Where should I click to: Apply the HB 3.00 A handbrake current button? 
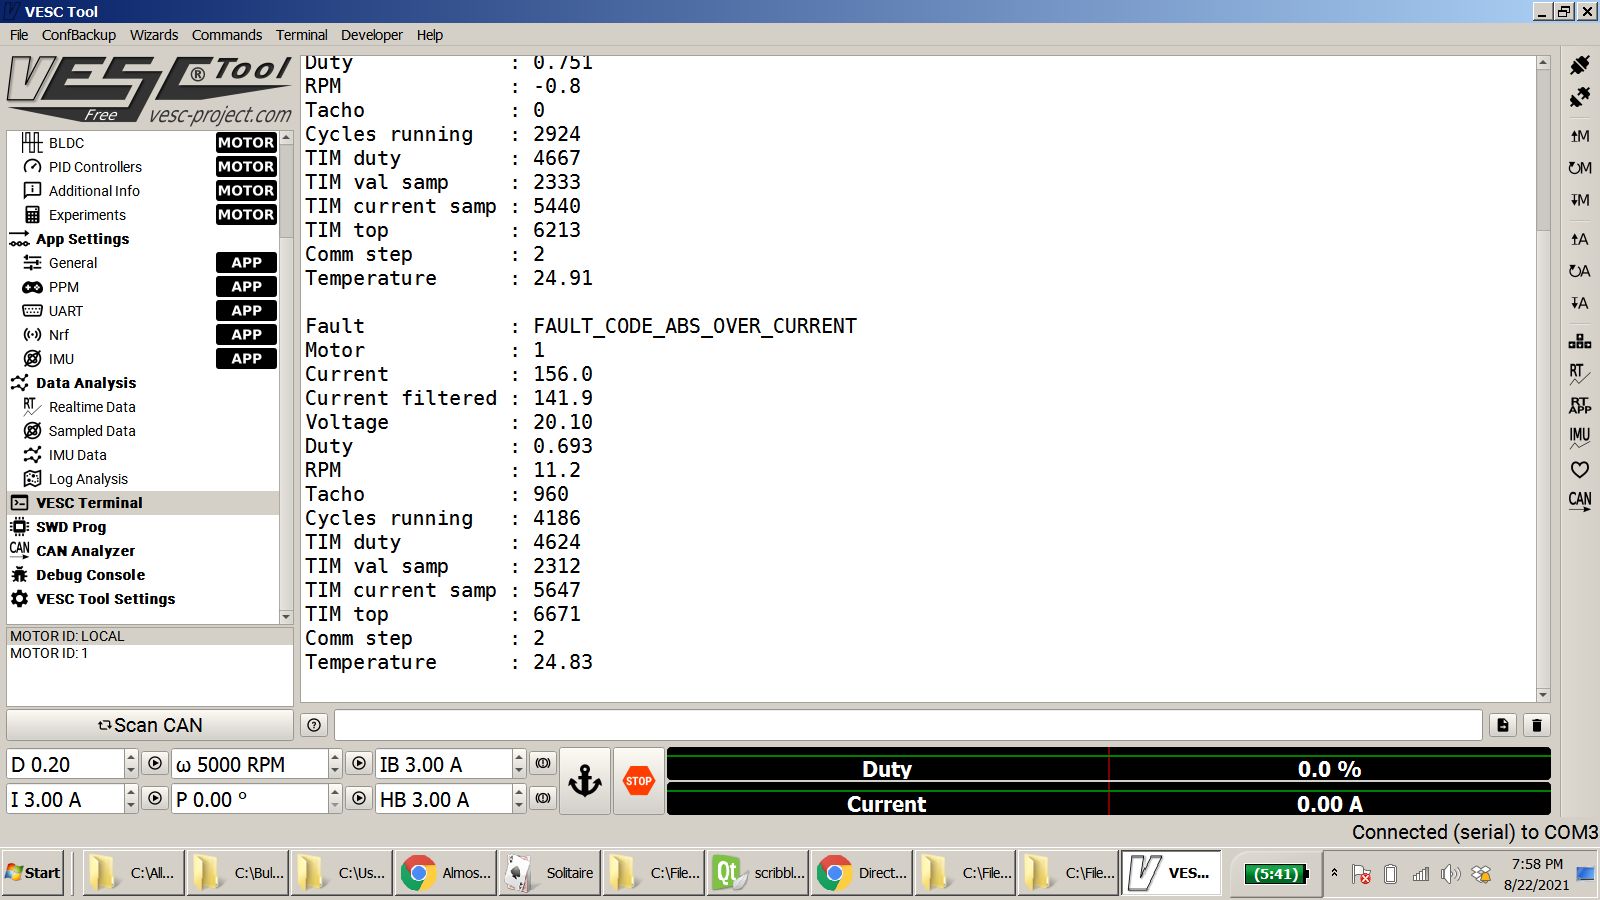point(542,799)
